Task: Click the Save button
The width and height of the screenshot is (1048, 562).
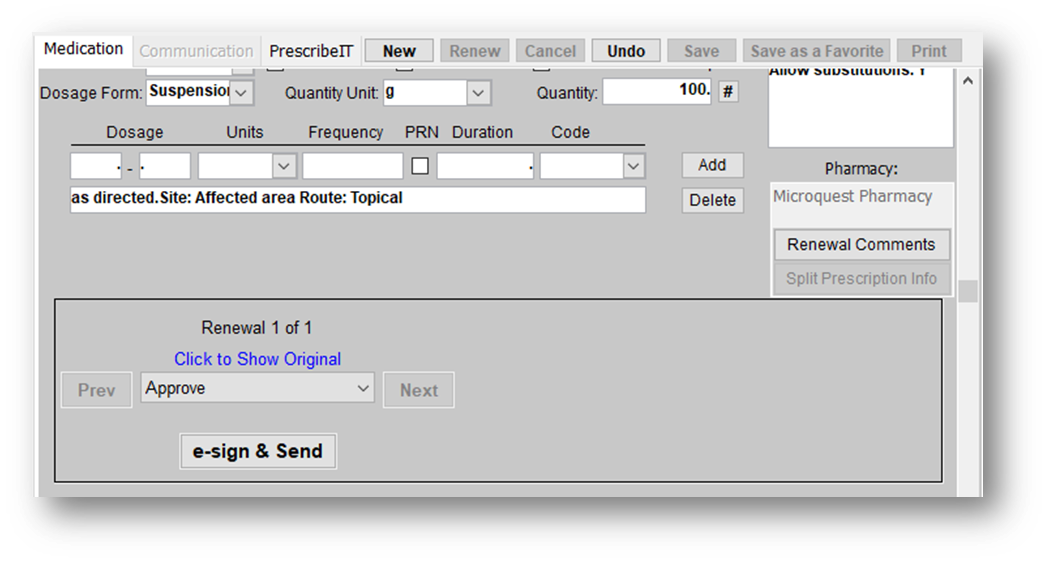Action: (x=701, y=51)
